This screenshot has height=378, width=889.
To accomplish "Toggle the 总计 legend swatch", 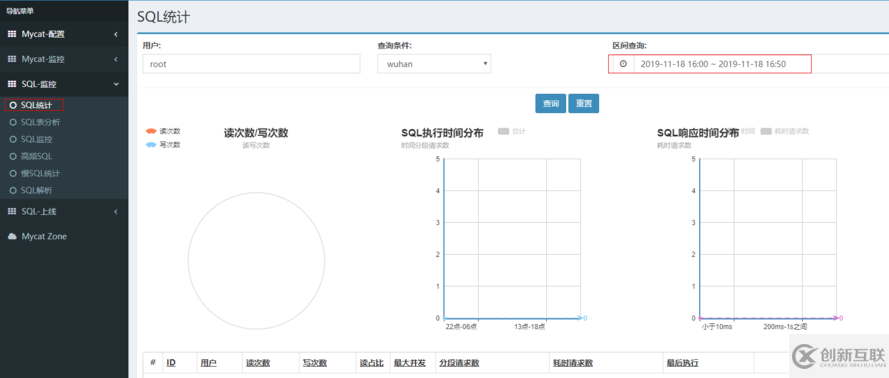I will (503, 131).
